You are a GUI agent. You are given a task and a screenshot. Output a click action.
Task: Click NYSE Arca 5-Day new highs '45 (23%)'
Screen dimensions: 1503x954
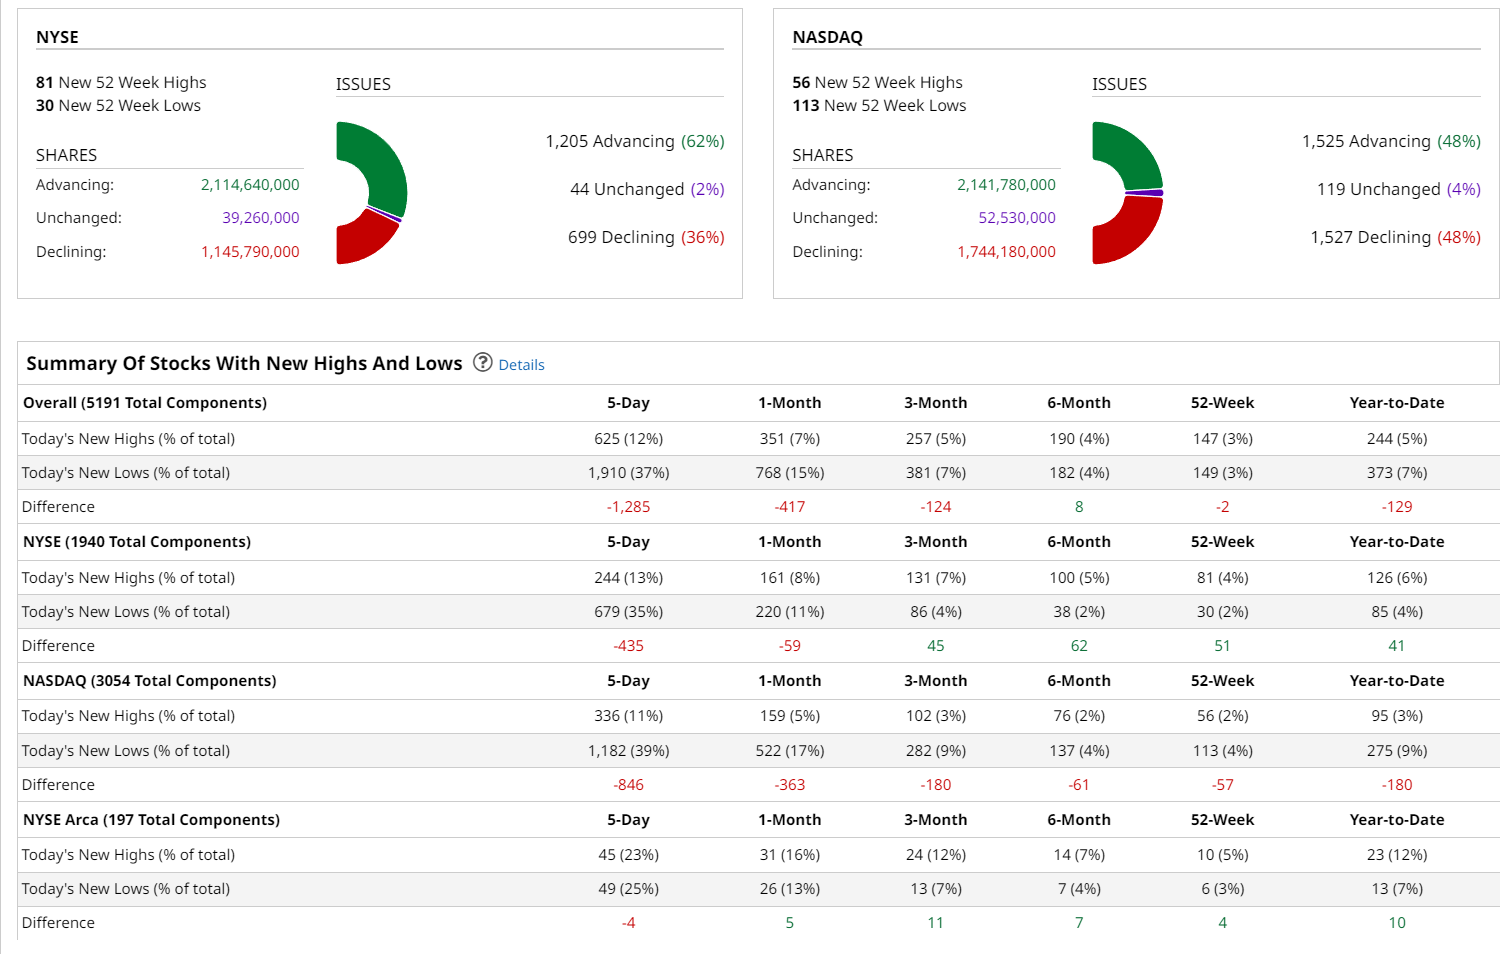(628, 855)
